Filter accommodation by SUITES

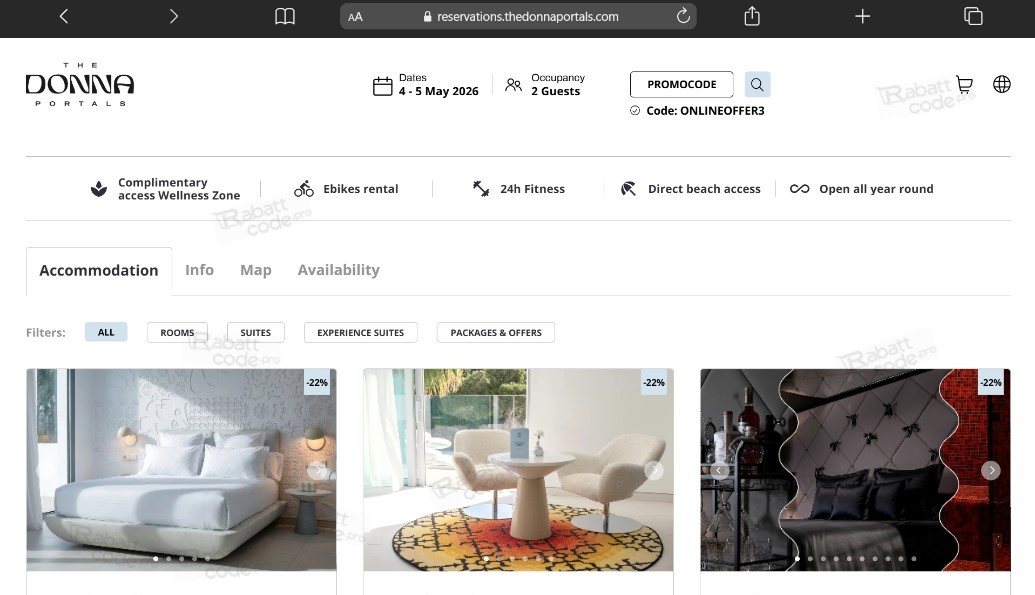pyautogui.click(x=256, y=332)
